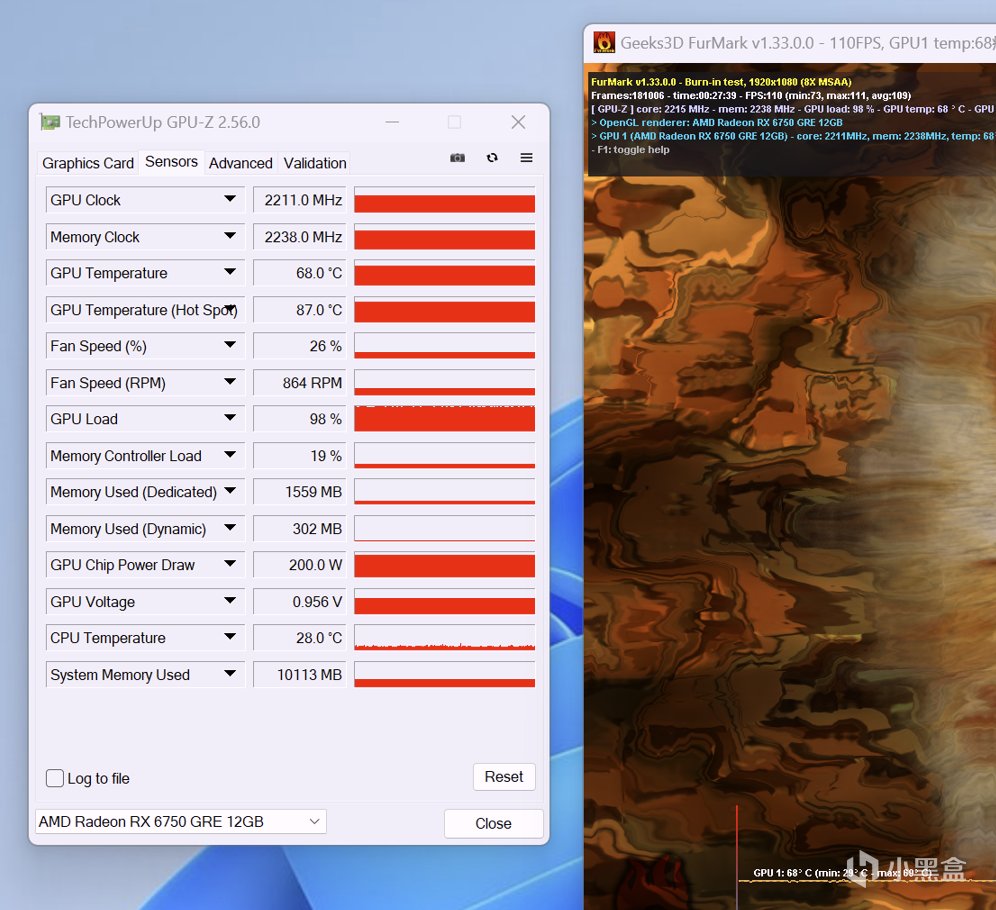Image resolution: width=996 pixels, height=910 pixels.
Task: Click the 200.0 W power draw value
Action: pyautogui.click(x=300, y=565)
